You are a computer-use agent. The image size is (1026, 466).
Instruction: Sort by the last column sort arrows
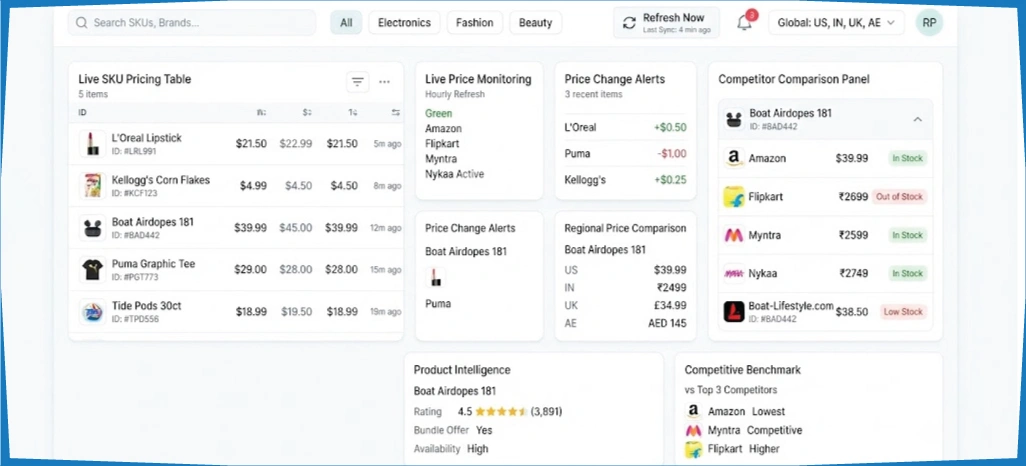[395, 113]
